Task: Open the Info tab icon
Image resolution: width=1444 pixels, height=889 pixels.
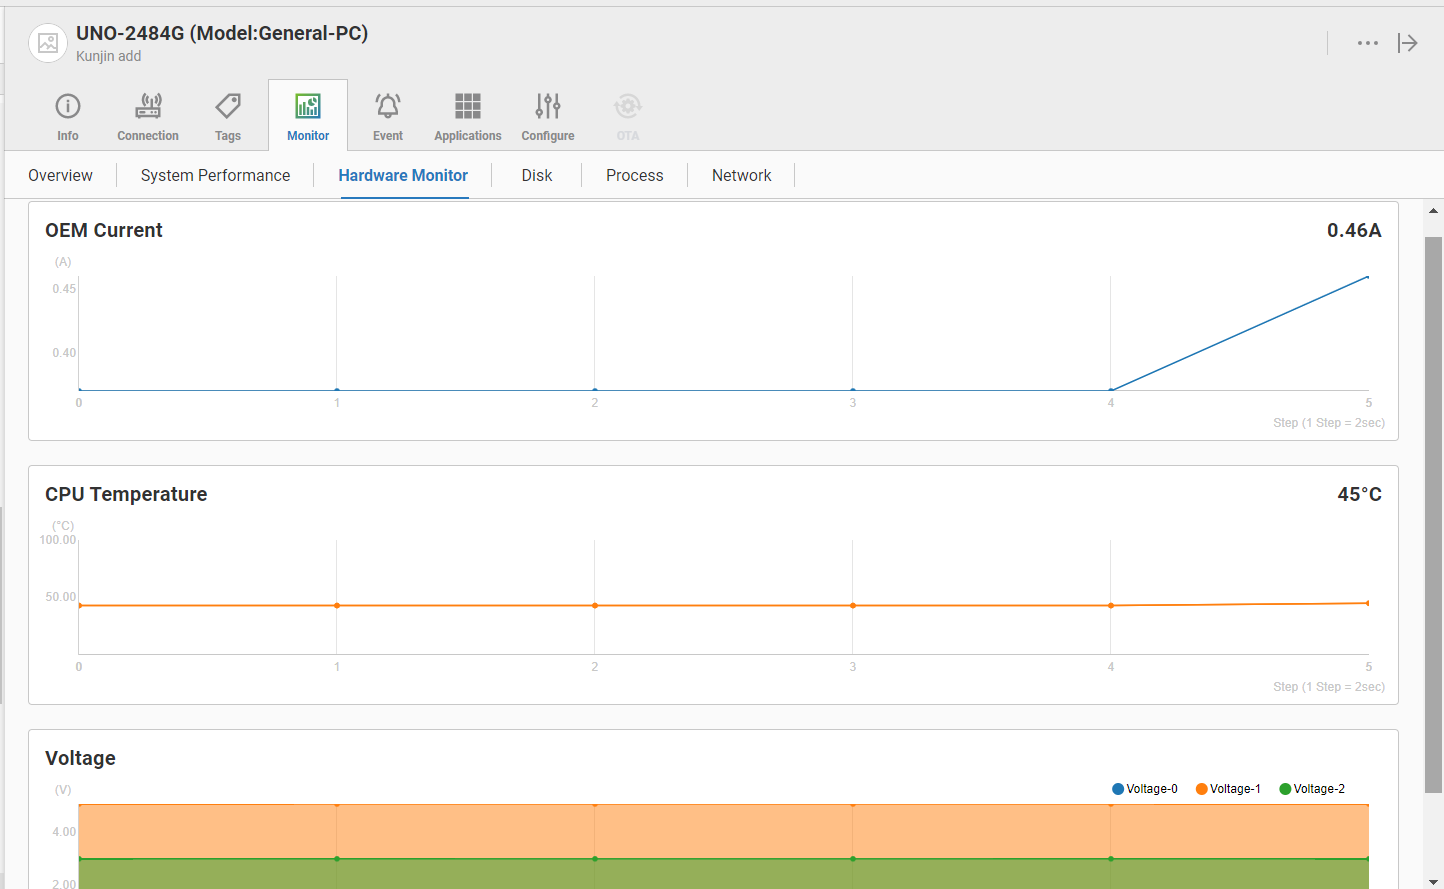Action: coord(68,106)
